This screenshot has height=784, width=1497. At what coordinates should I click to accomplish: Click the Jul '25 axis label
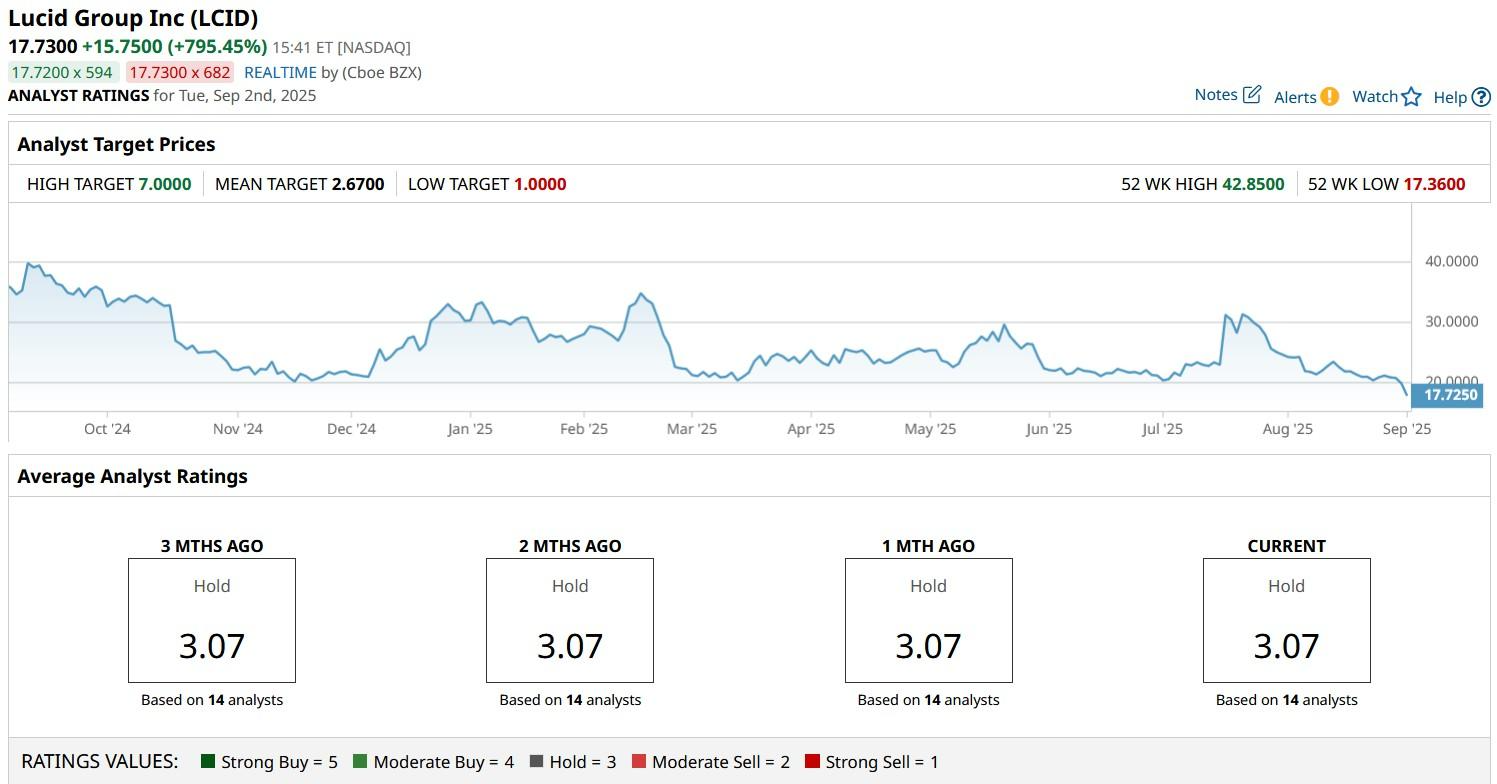pyautogui.click(x=1162, y=429)
